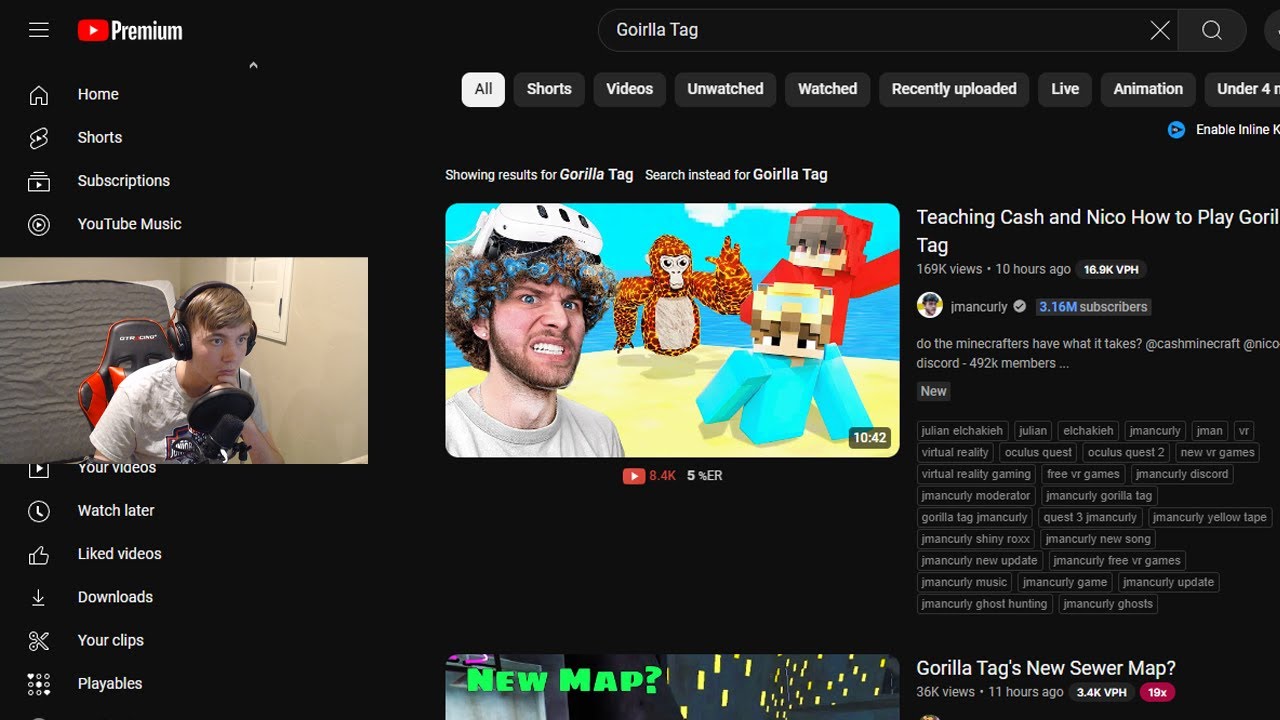Click the new vr games tag
Image resolution: width=1280 pixels, height=720 pixels.
(1217, 452)
